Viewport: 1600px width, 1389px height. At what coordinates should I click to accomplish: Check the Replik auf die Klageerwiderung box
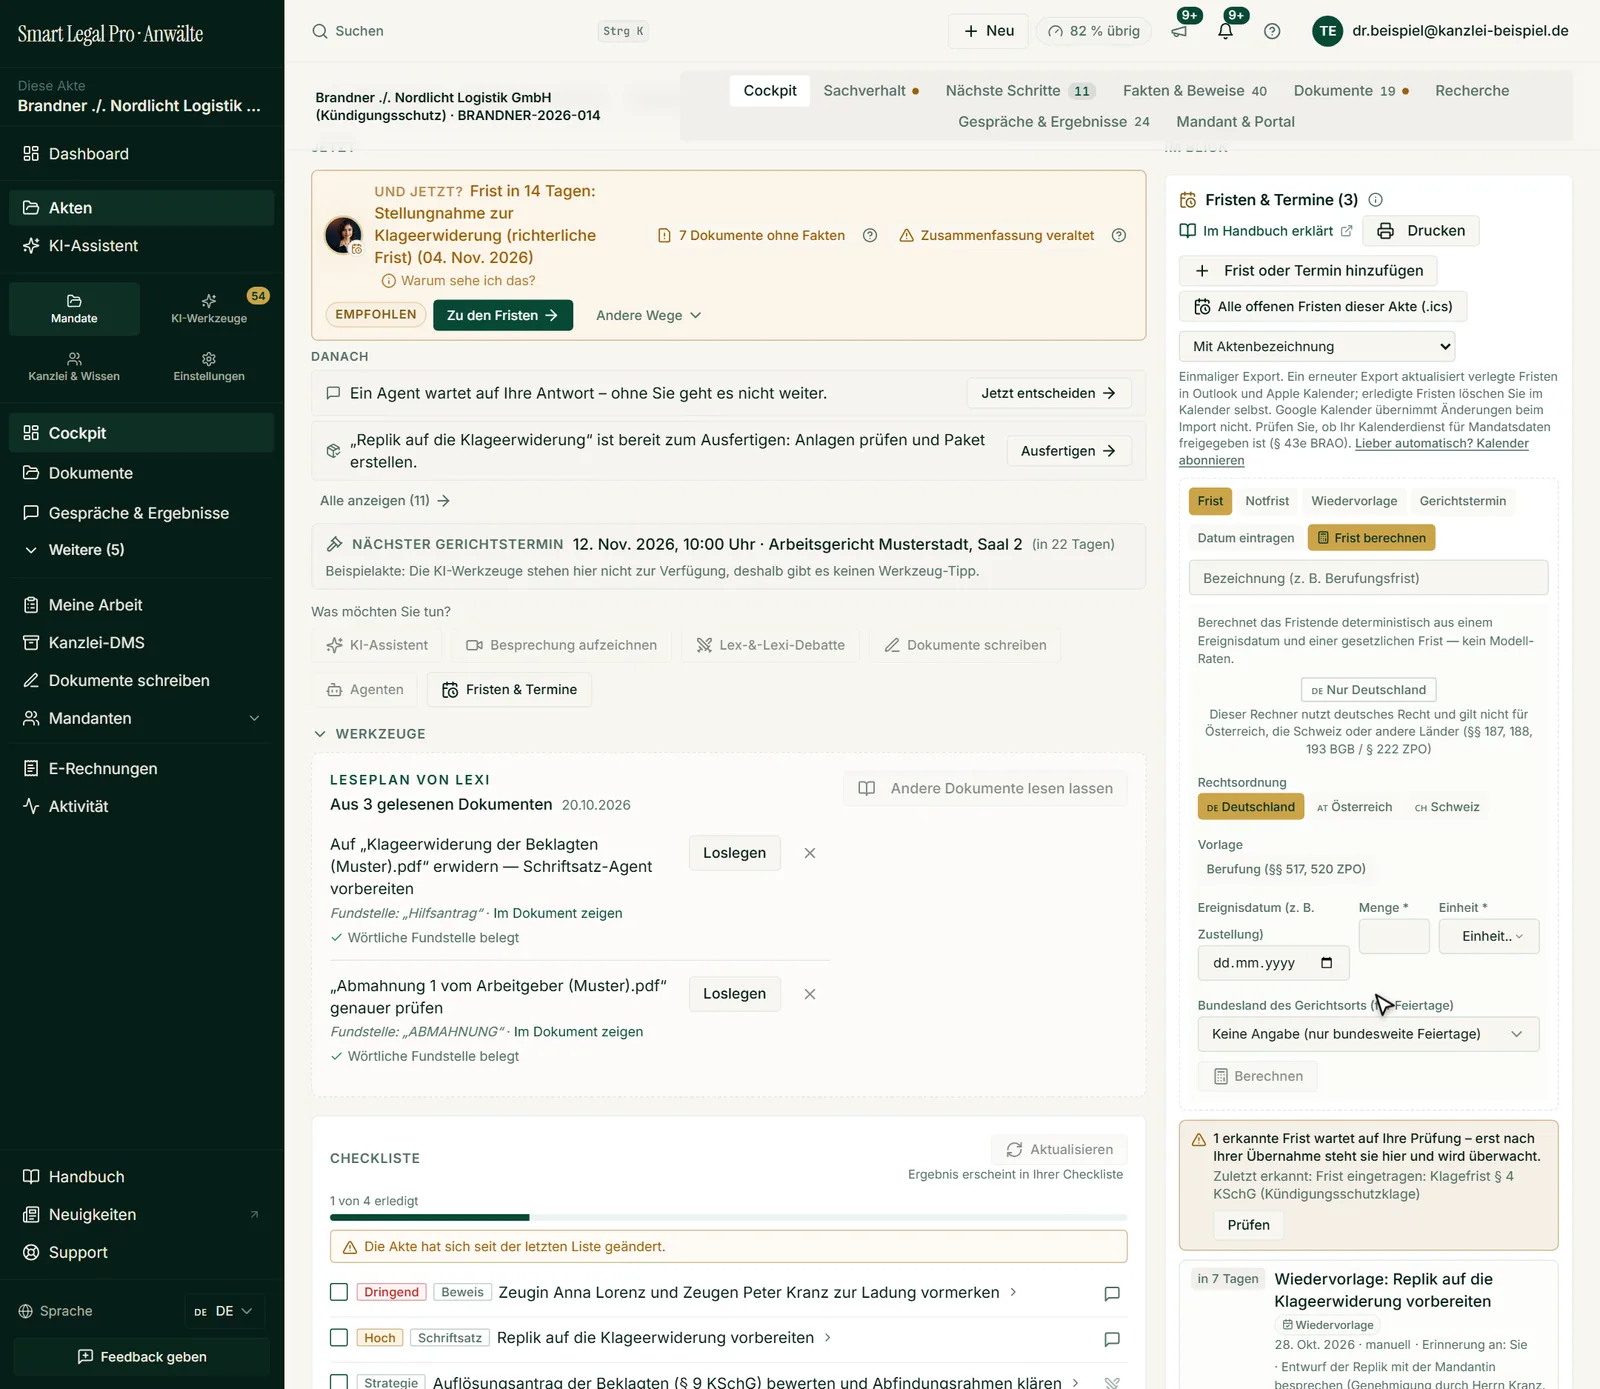[x=339, y=1338]
